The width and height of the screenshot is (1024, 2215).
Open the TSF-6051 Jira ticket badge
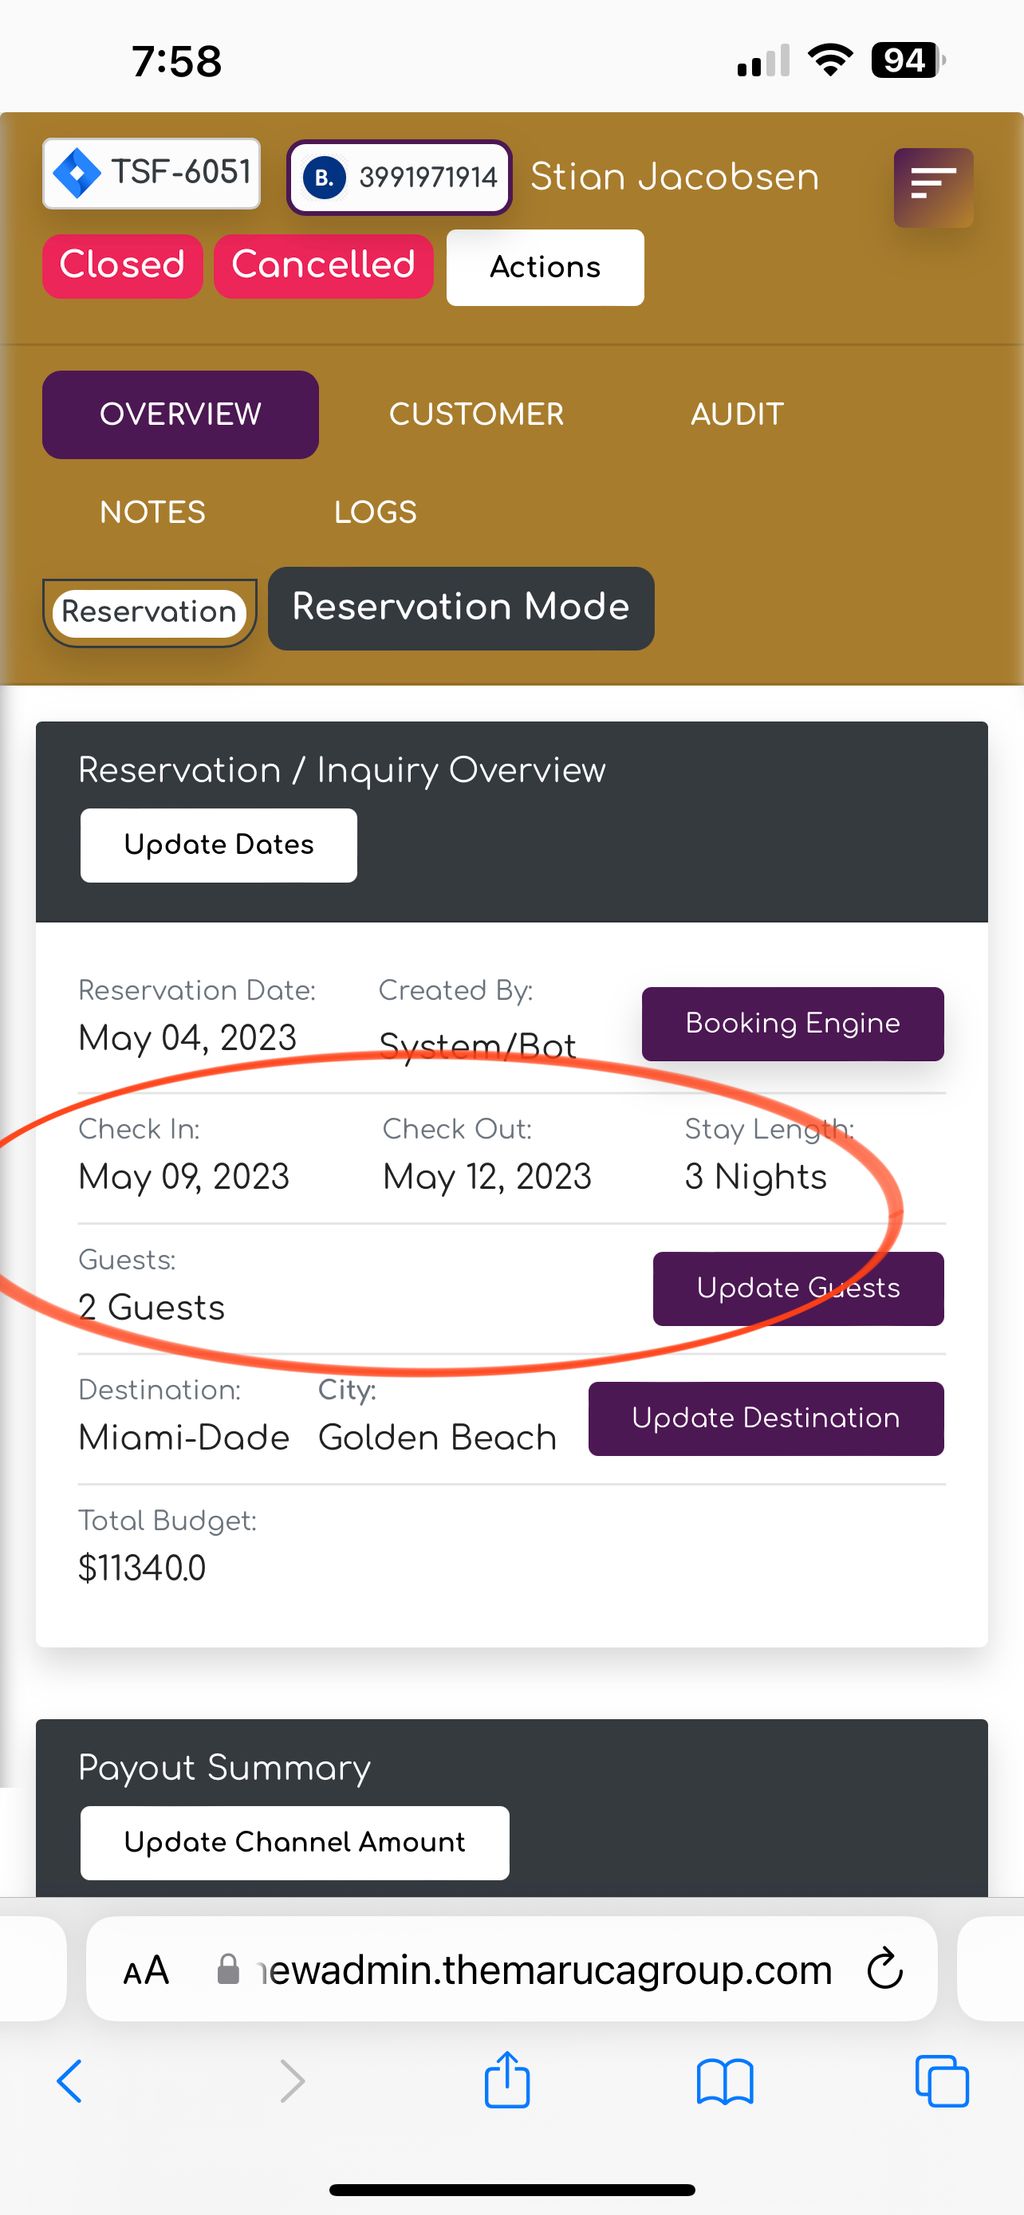point(152,173)
